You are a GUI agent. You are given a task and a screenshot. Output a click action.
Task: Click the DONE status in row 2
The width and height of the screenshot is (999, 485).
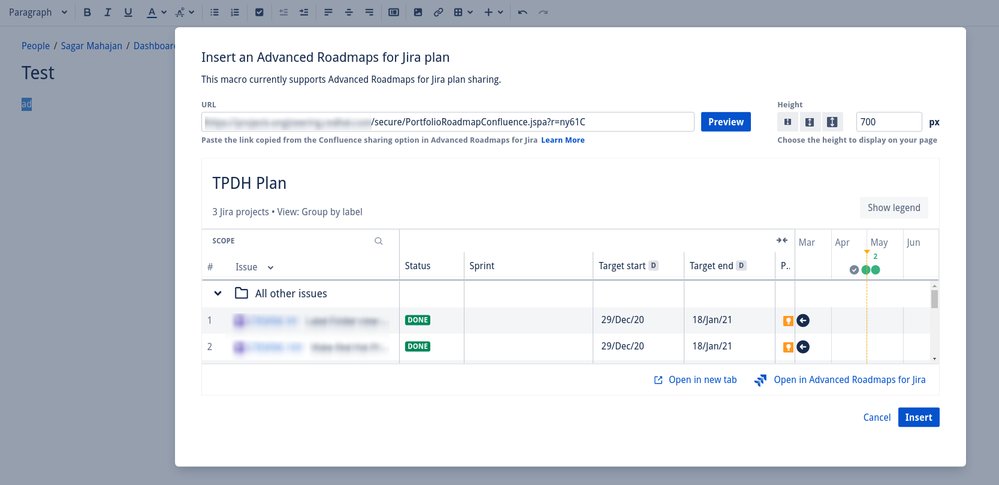pyautogui.click(x=418, y=347)
